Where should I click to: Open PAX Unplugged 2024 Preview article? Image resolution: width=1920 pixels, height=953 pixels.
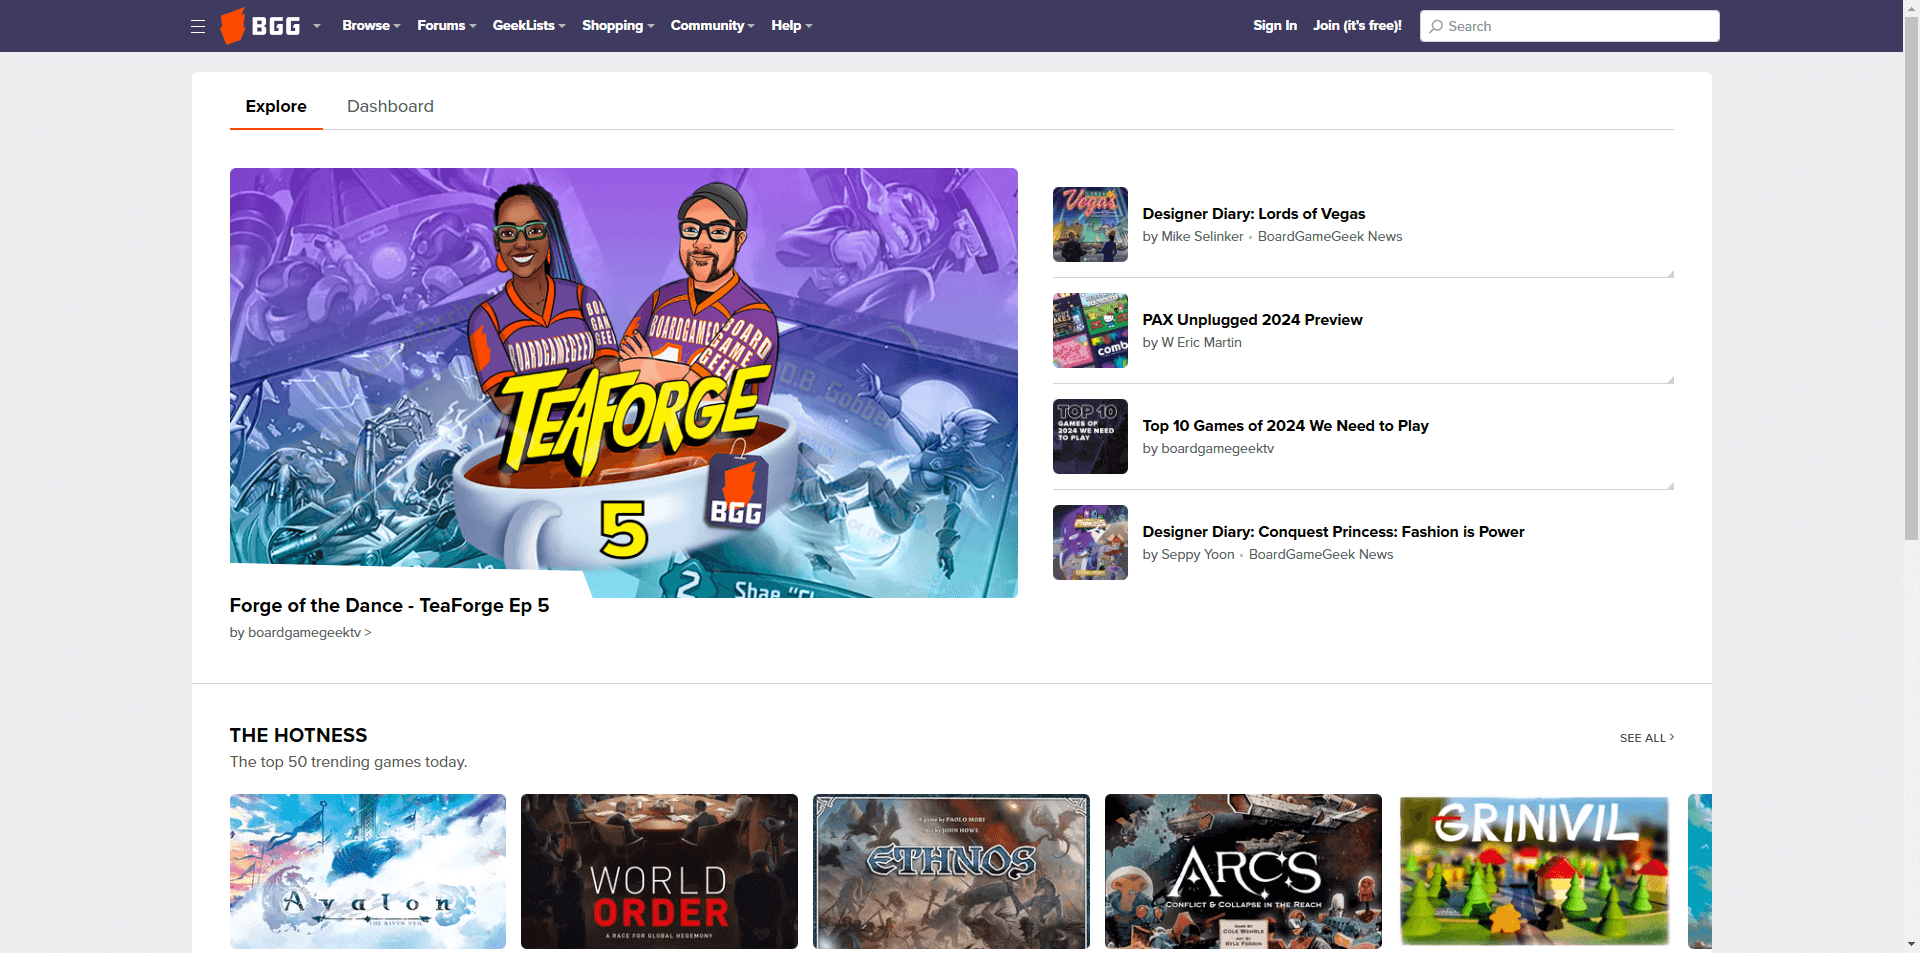(x=1252, y=320)
